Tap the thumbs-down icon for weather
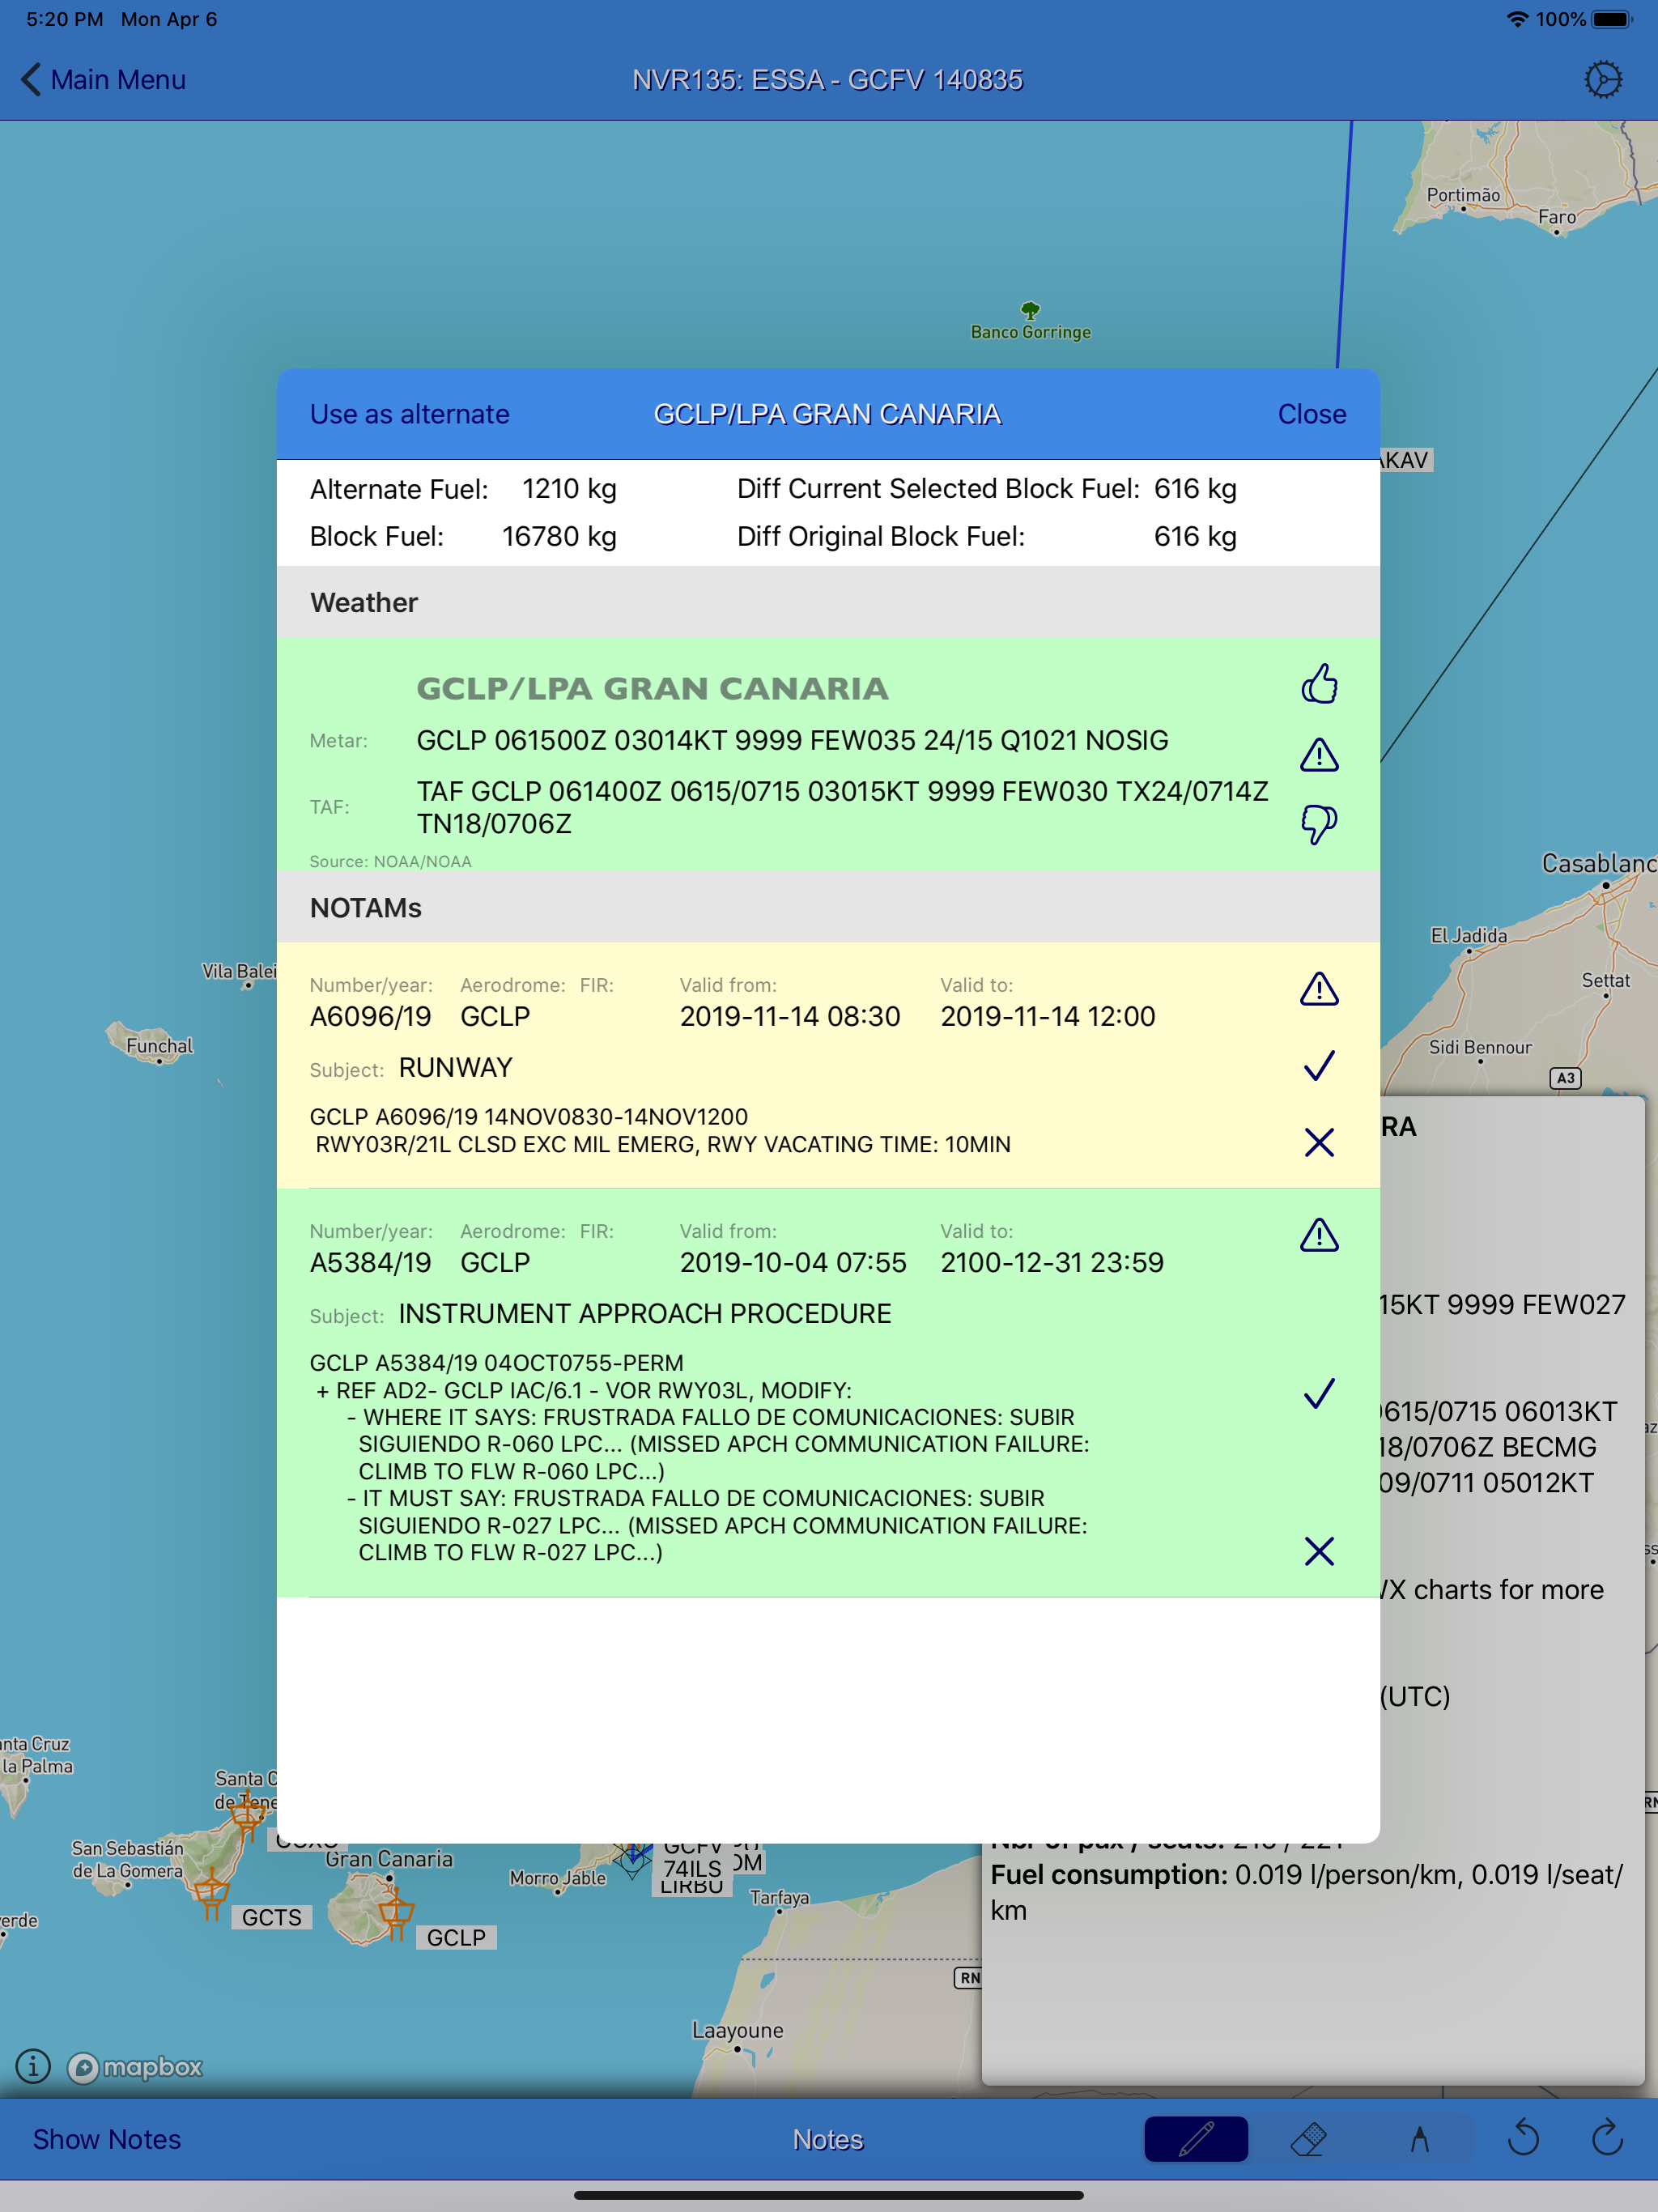This screenshot has height=2212, width=1658. point(1319,824)
